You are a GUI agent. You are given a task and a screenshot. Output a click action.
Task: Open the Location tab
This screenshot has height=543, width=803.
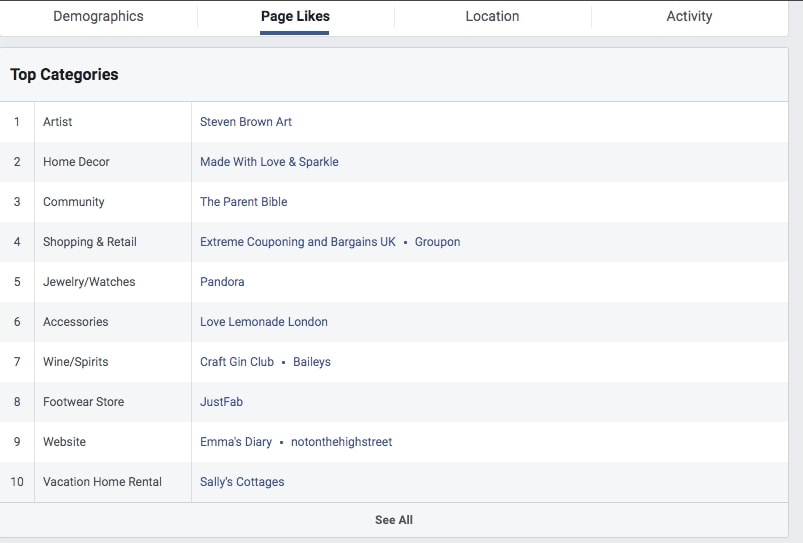(492, 16)
